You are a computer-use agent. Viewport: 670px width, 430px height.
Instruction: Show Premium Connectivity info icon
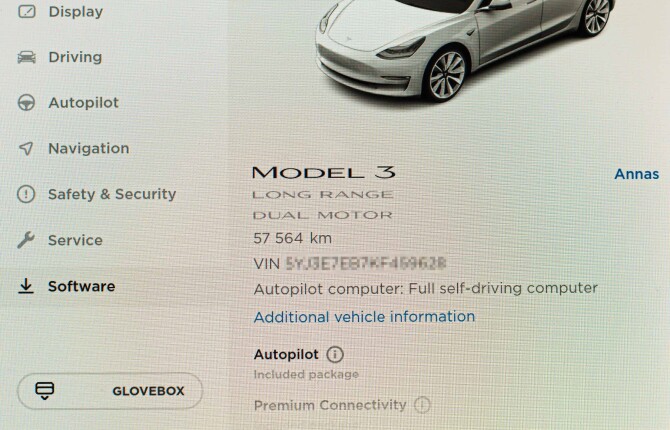click(422, 404)
